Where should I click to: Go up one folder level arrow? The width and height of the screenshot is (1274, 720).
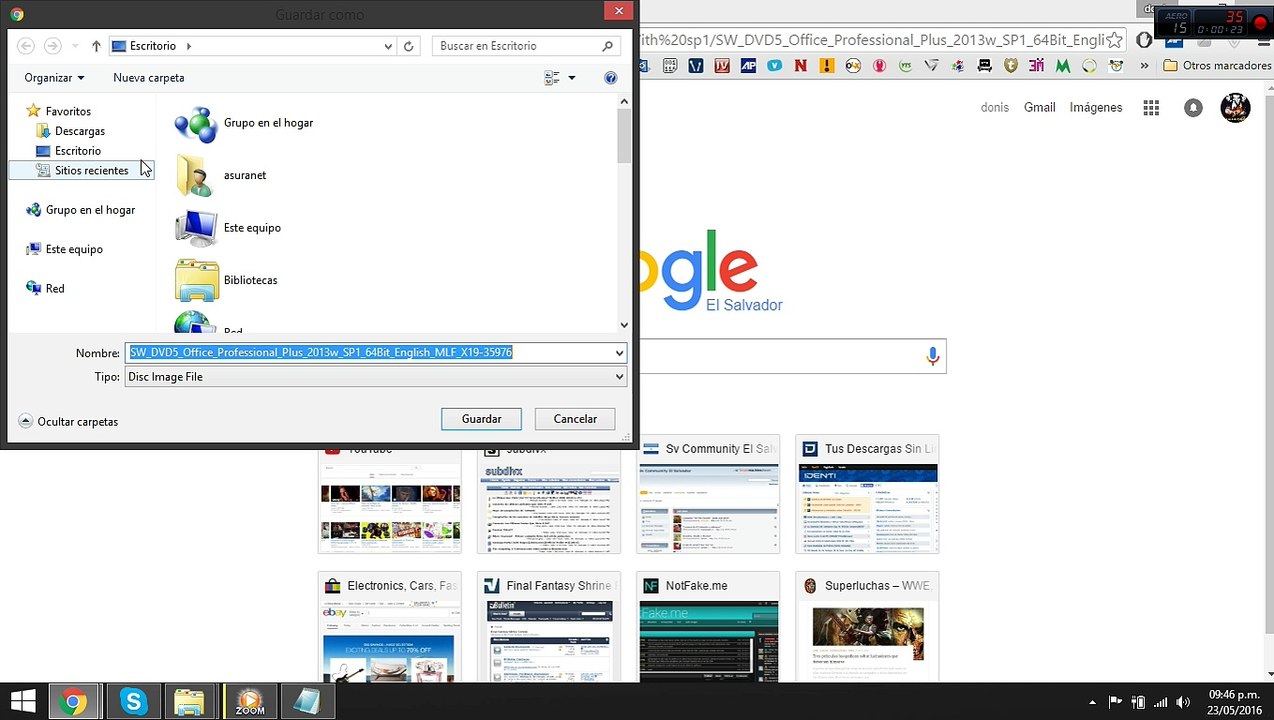[96, 46]
